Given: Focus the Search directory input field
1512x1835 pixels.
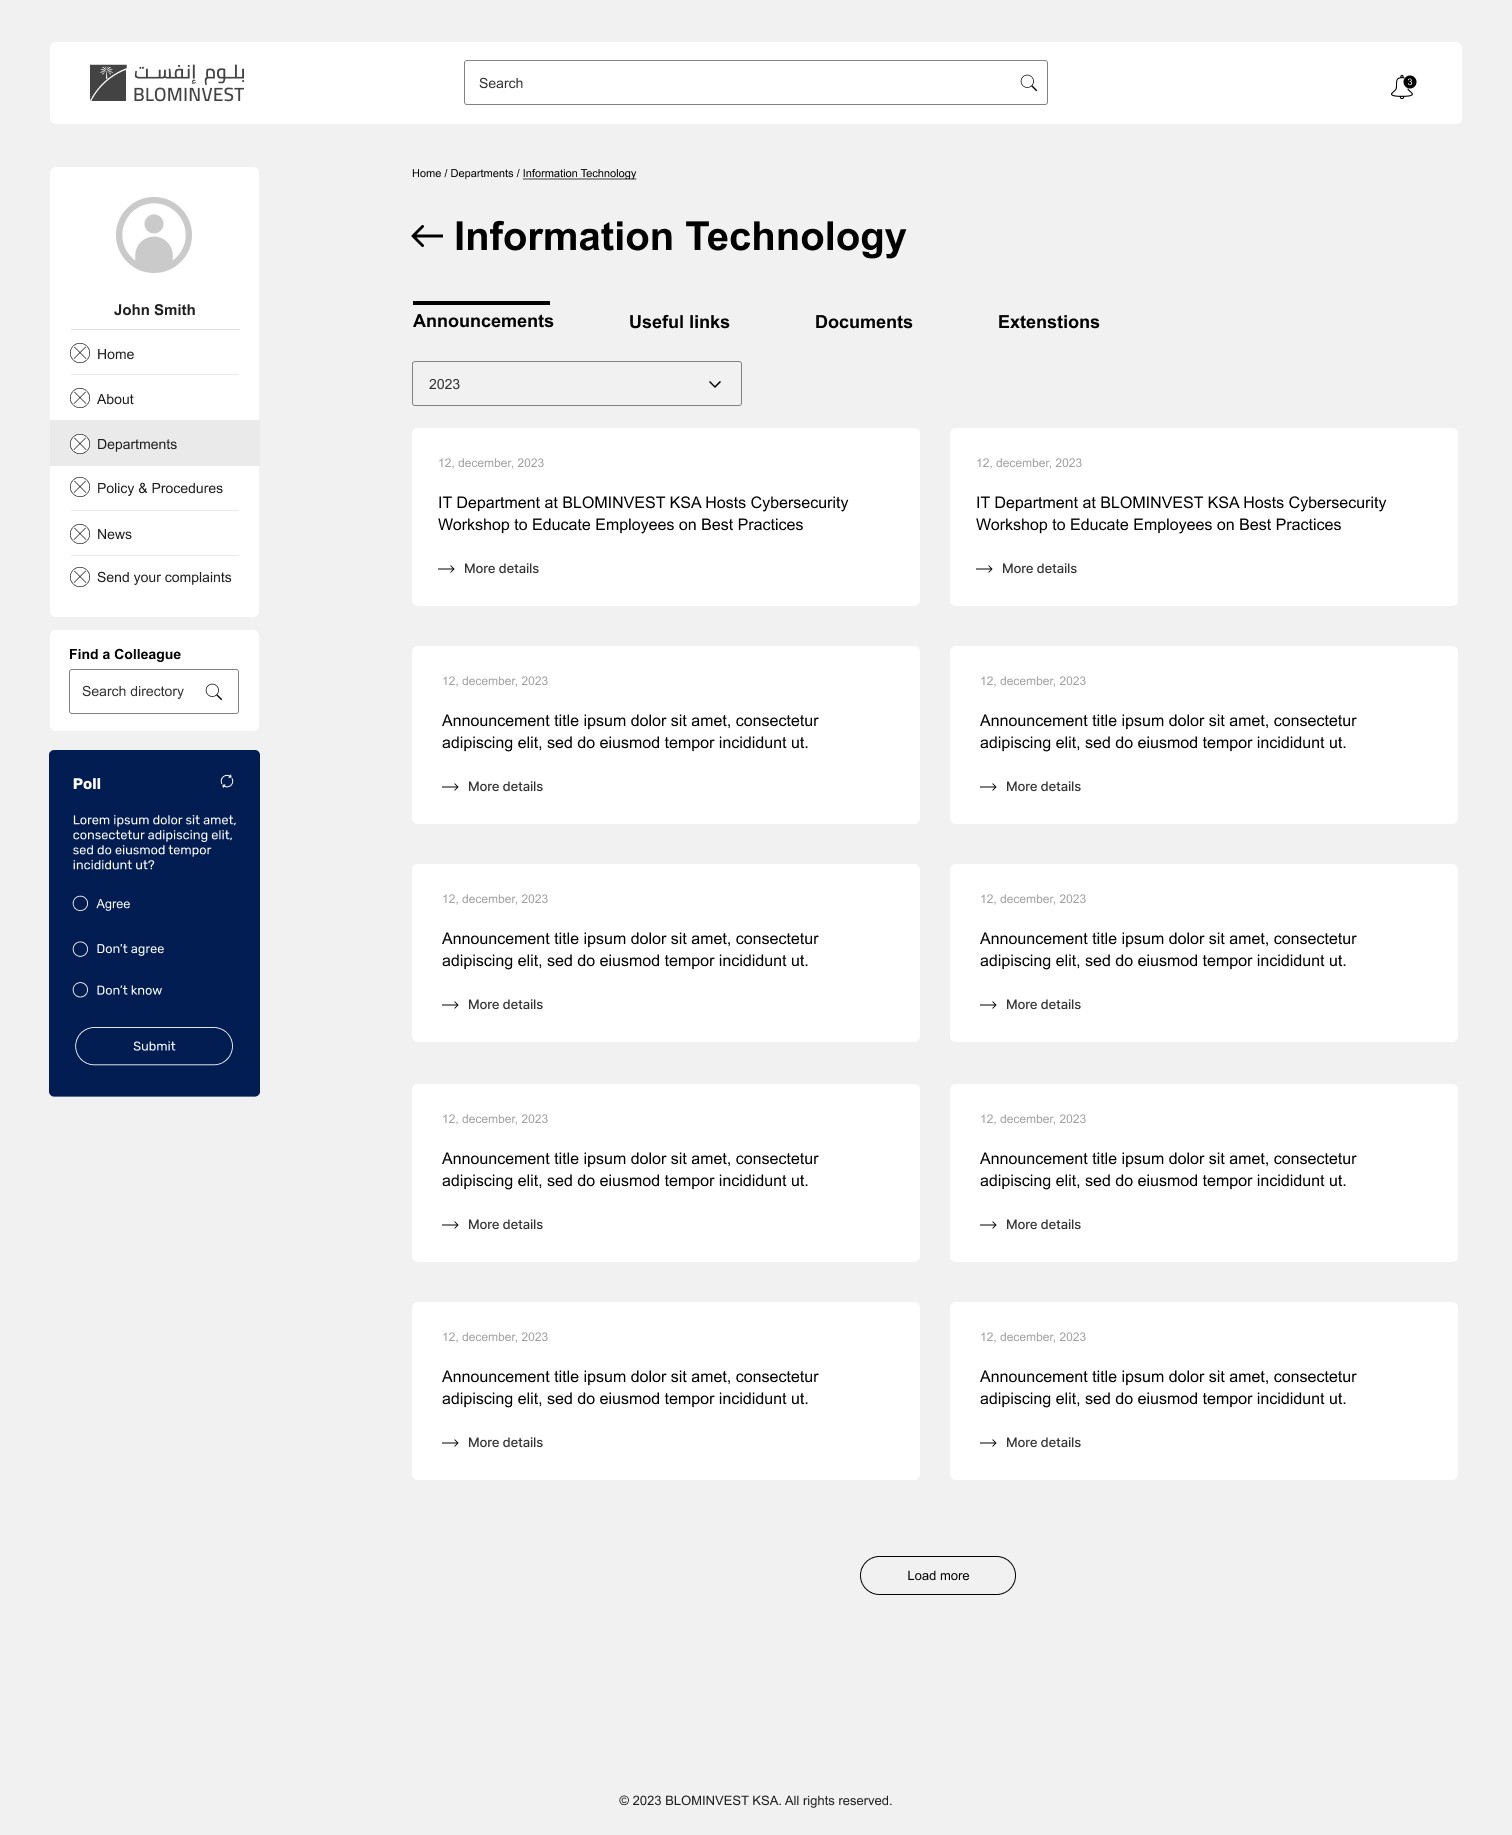Looking at the screenshot, I should pyautogui.click(x=154, y=692).
